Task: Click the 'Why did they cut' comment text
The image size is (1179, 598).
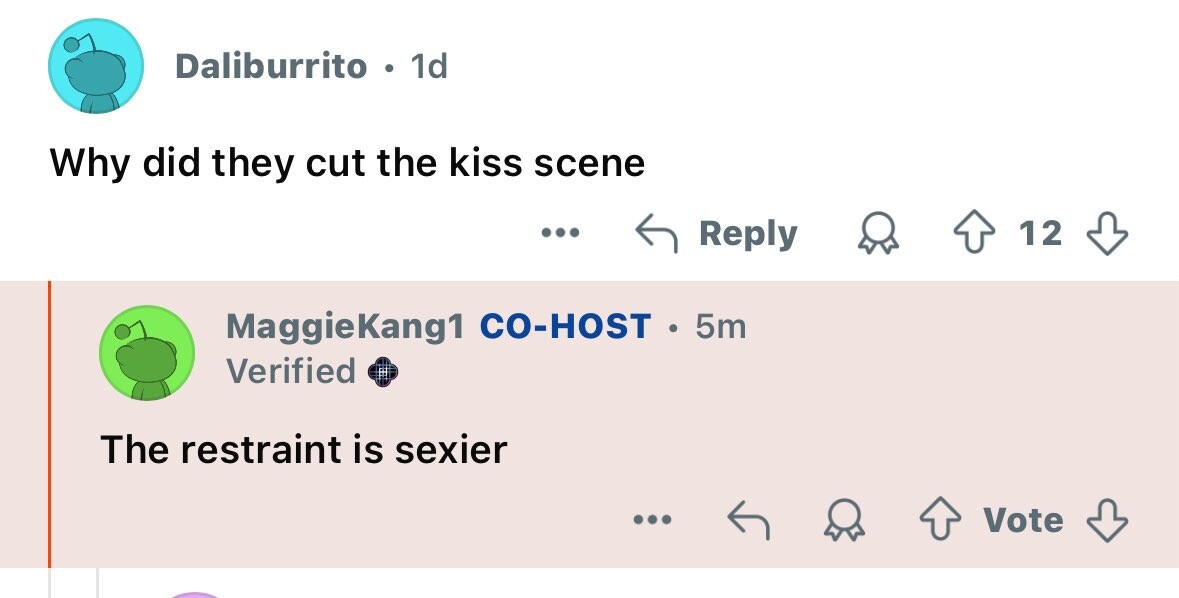Action: 347,162
